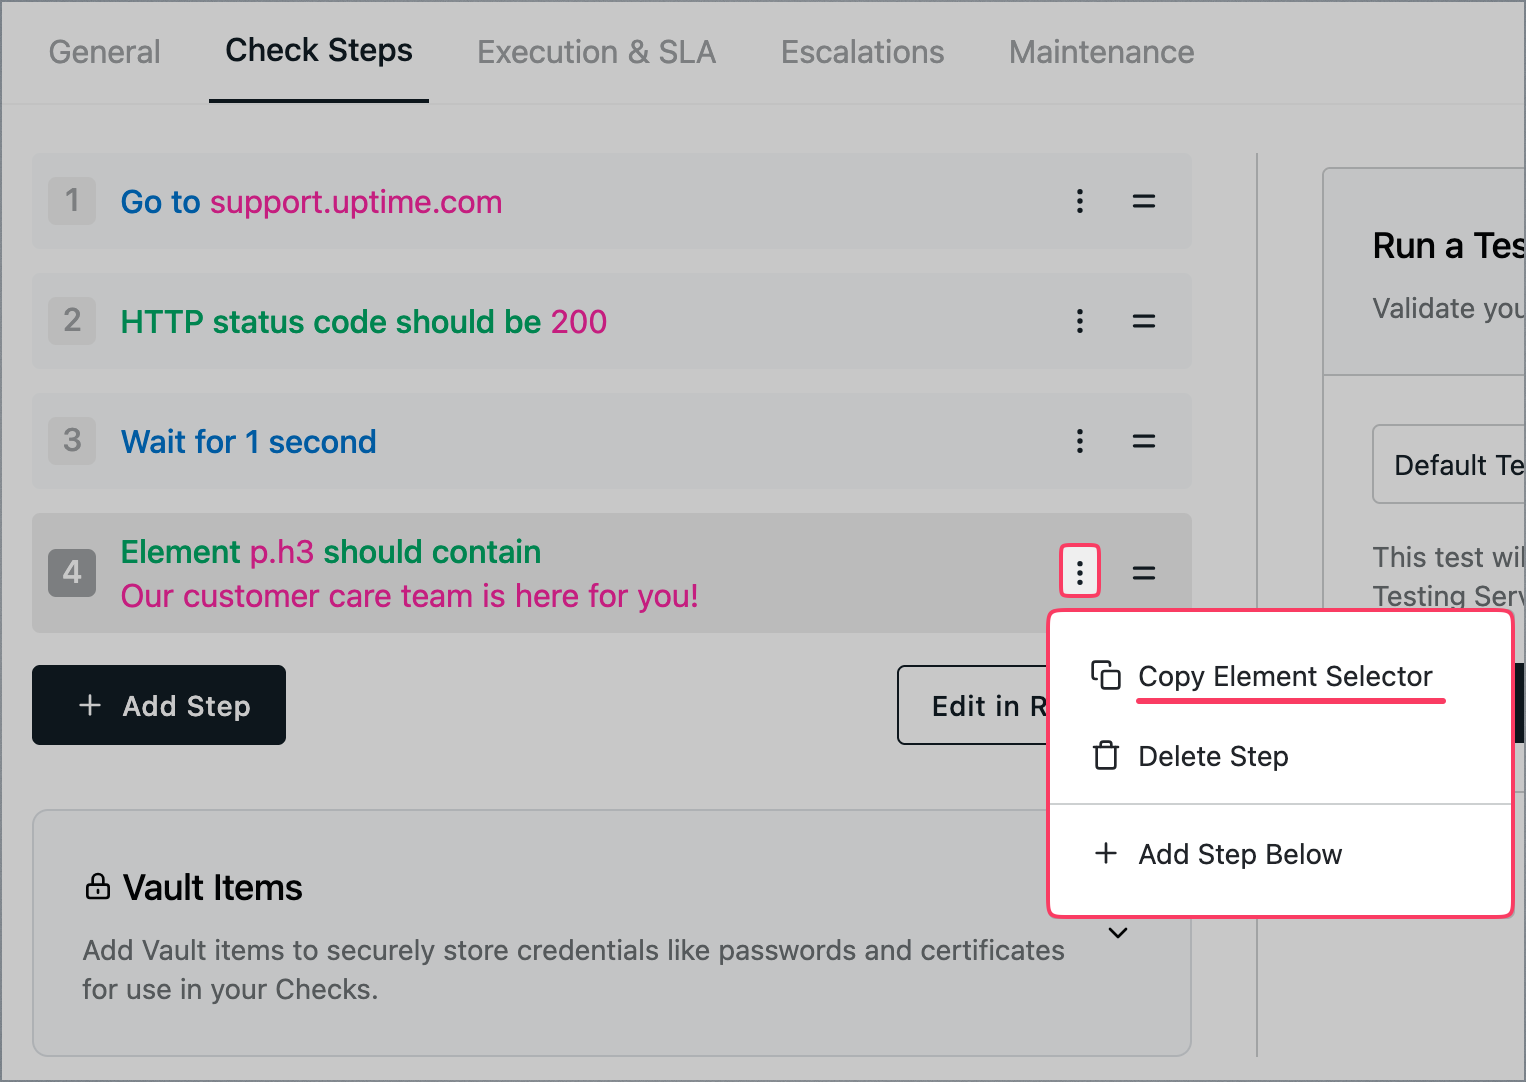The image size is (1526, 1082).
Task: Expand the Vault Items section chevron
Action: [x=1118, y=933]
